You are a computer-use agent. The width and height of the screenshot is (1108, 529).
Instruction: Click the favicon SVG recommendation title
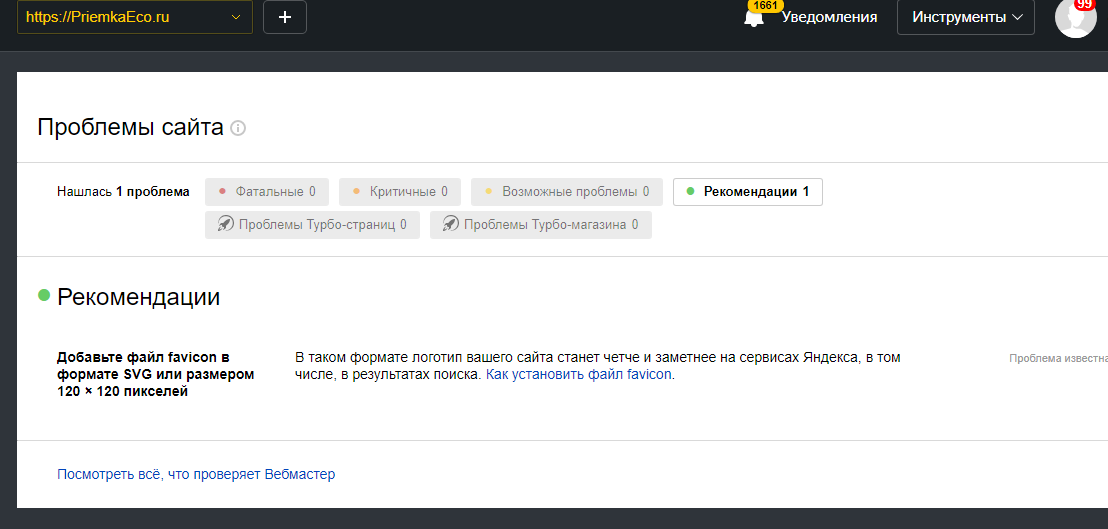coord(155,374)
